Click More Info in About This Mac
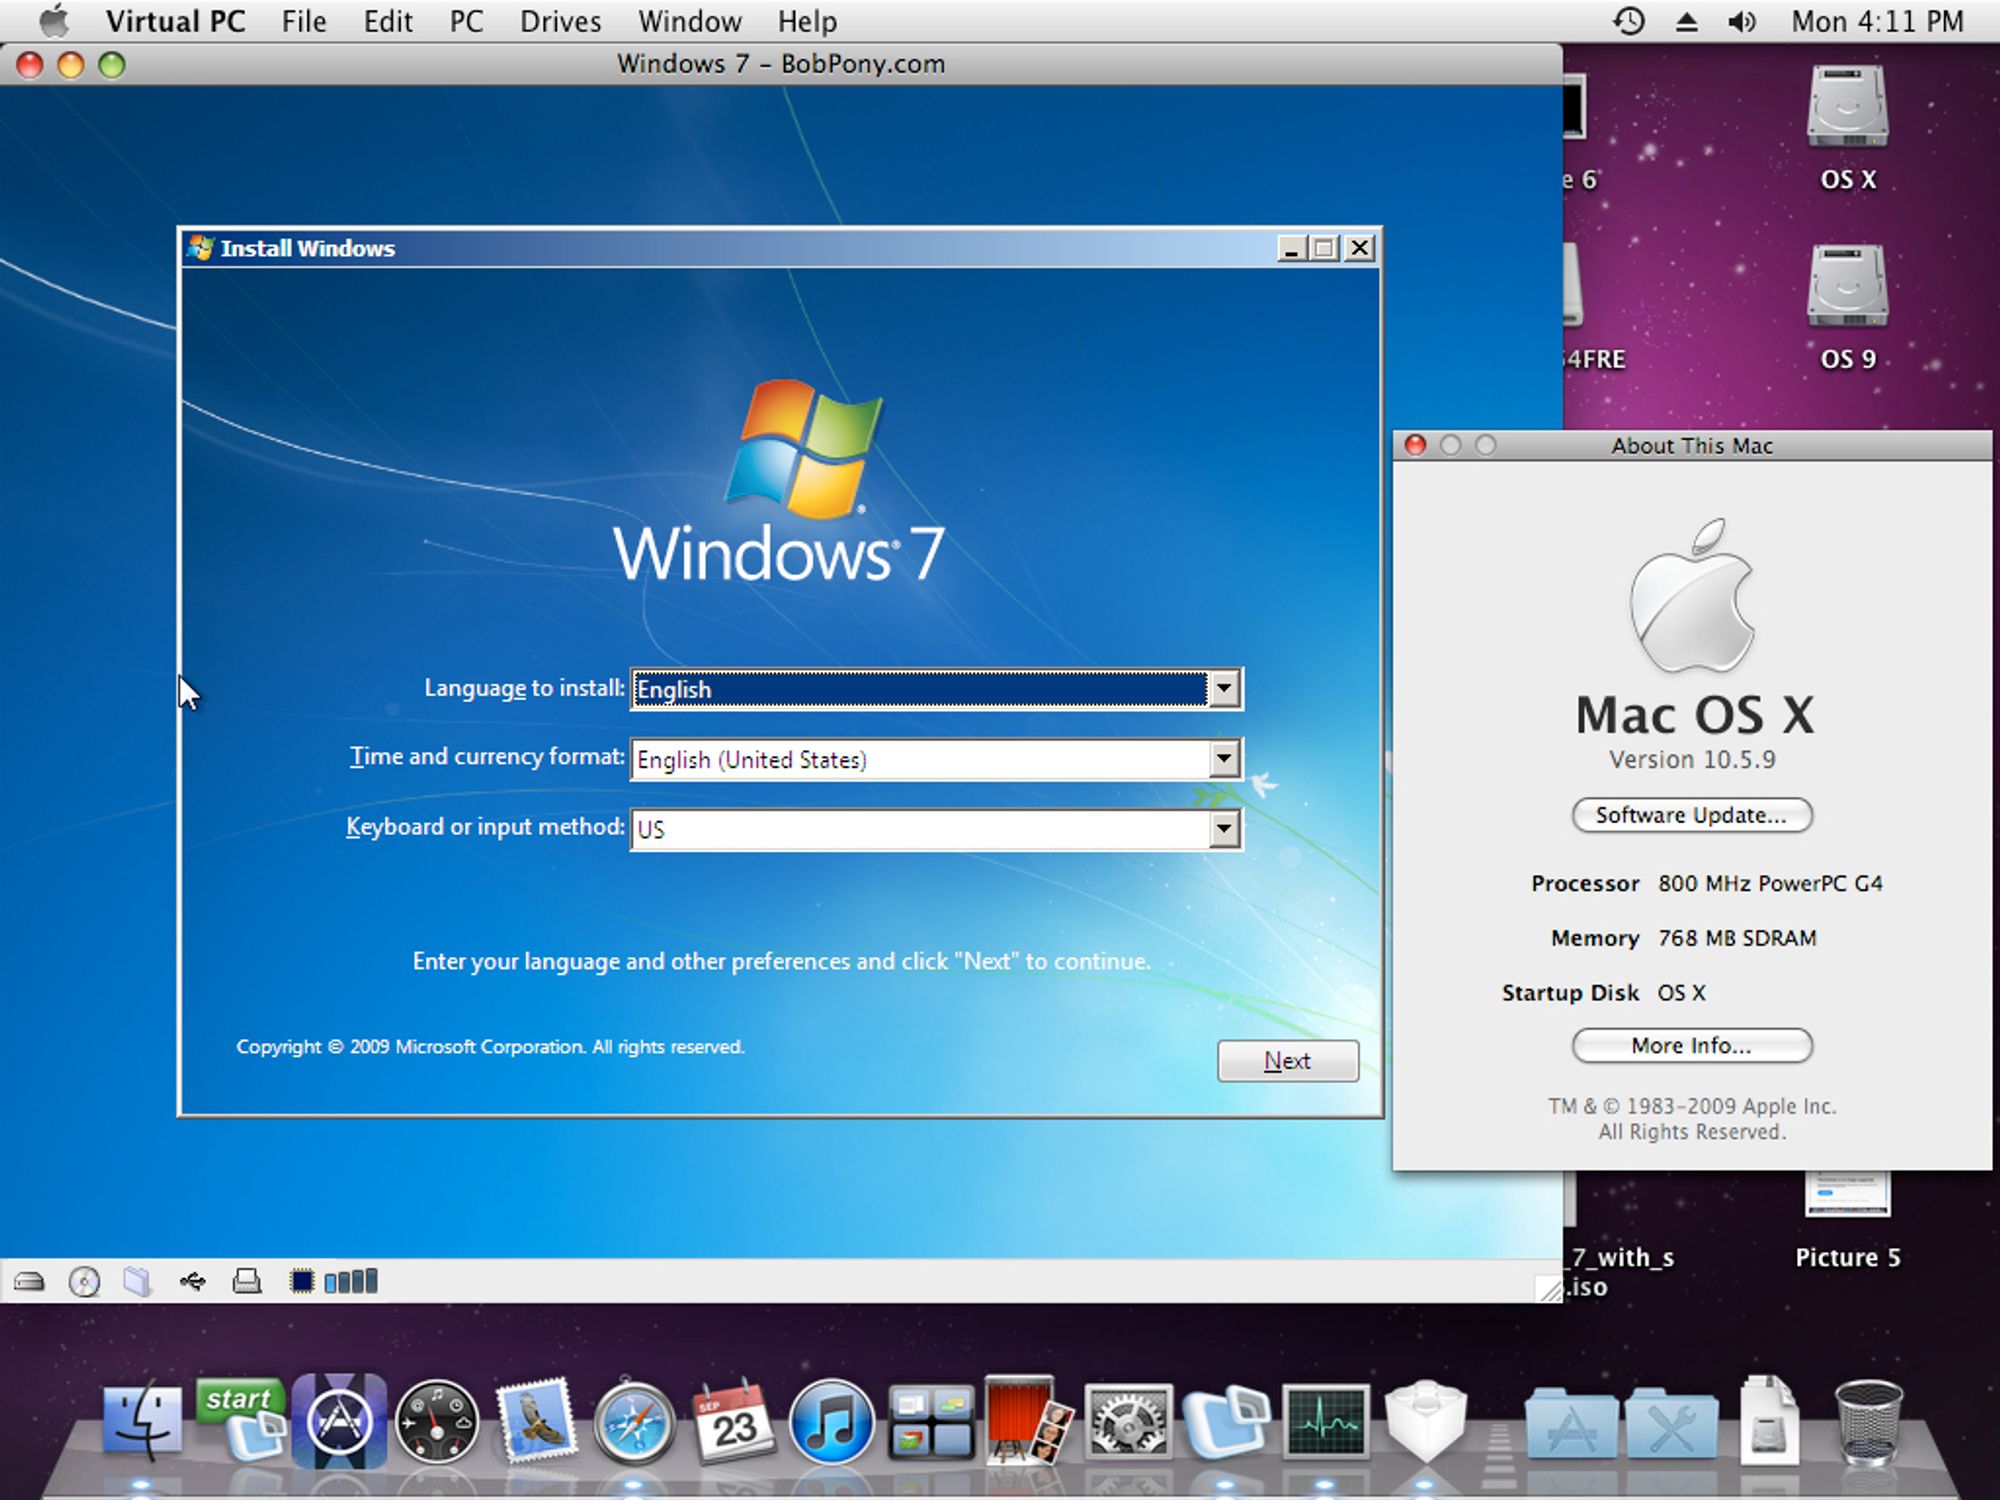The image size is (2000, 1500). (x=1691, y=1046)
